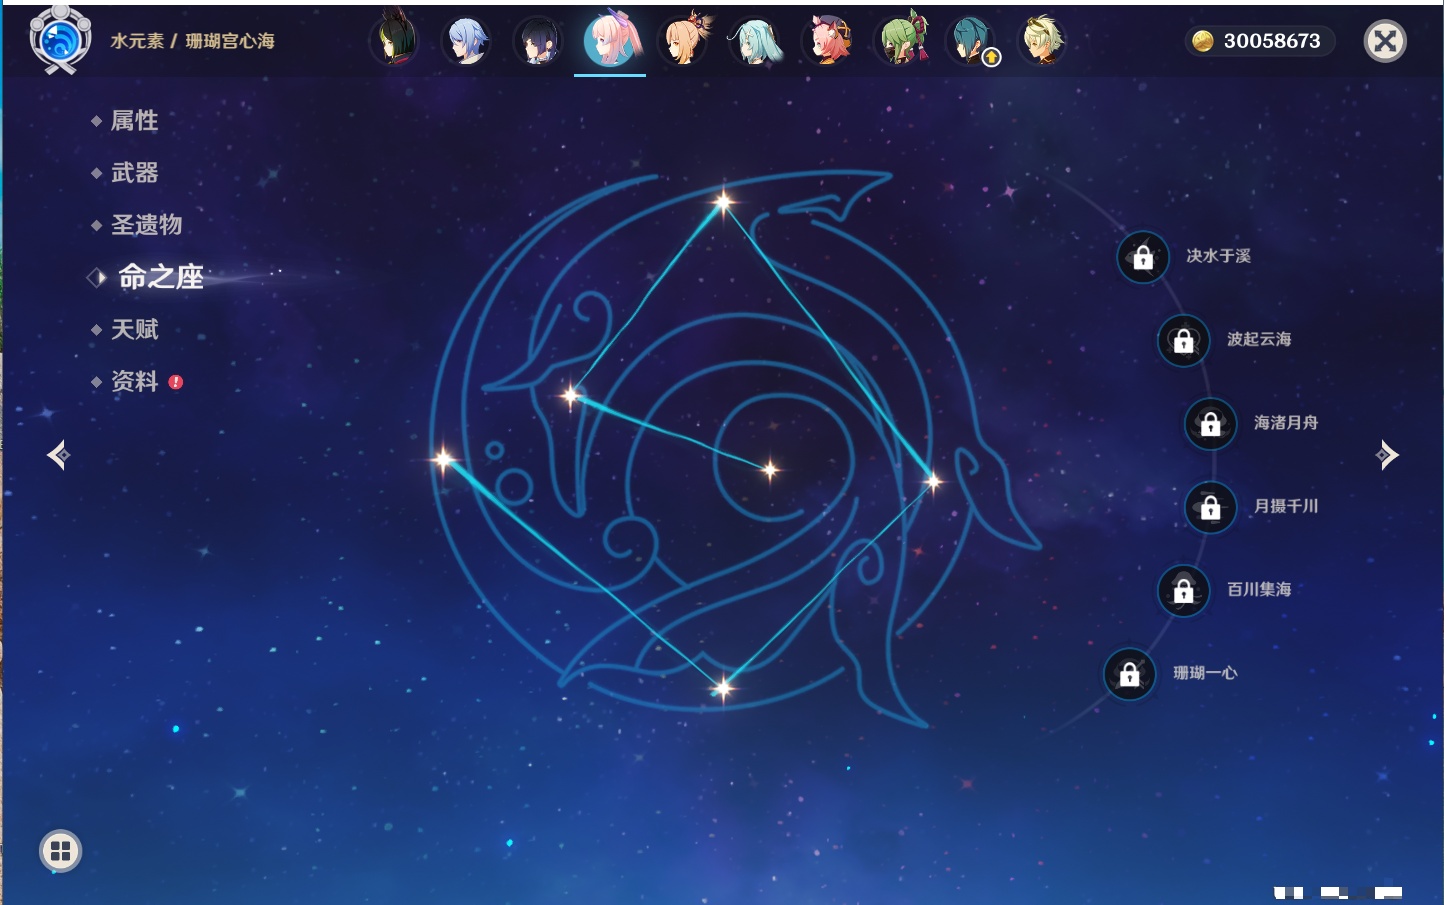The image size is (1444, 905).
Task: Open the 珊瑚一心 constellation label
Action: (1205, 673)
